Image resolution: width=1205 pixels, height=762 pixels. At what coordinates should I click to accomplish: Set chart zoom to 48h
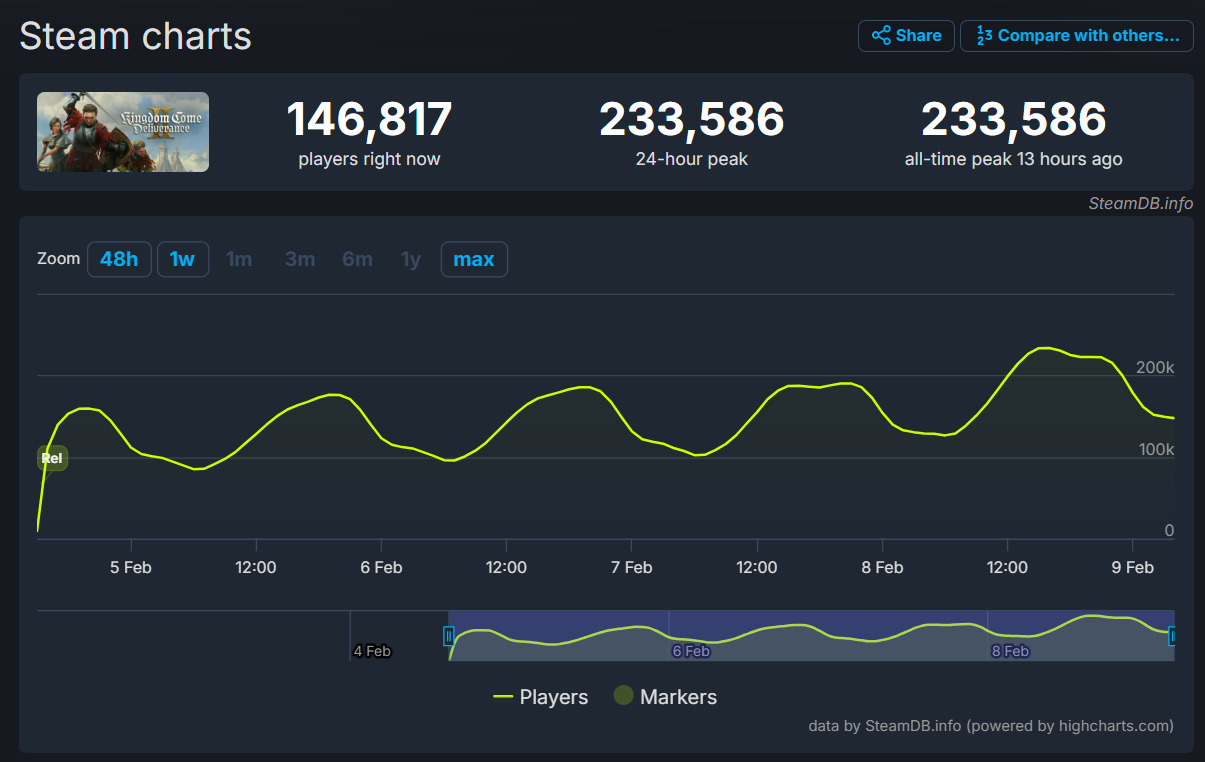[x=119, y=260]
